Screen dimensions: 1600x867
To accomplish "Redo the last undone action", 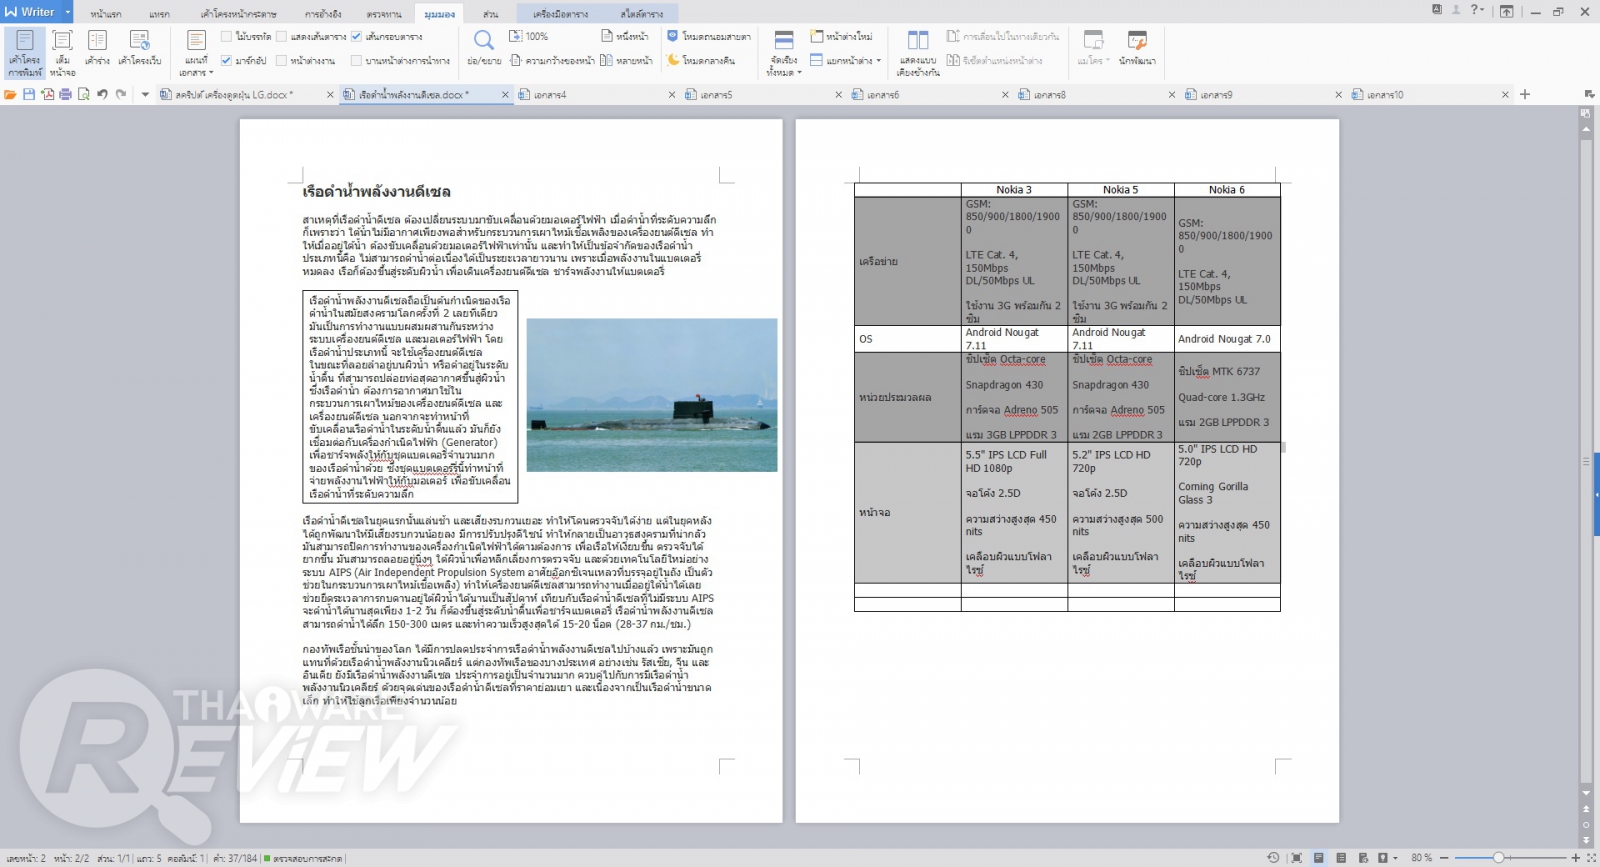I will [121, 94].
